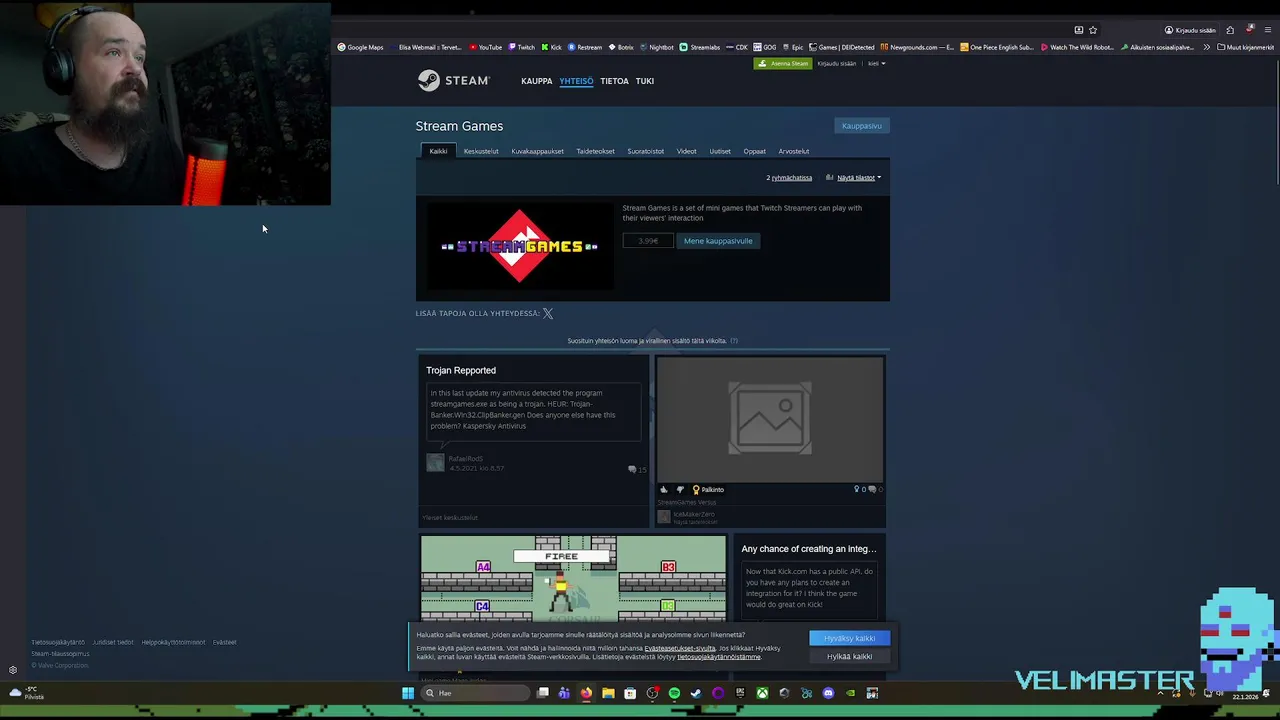Click the (?) help next to popular content
This screenshot has width=1280, height=720.
pyautogui.click(x=734, y=341)
